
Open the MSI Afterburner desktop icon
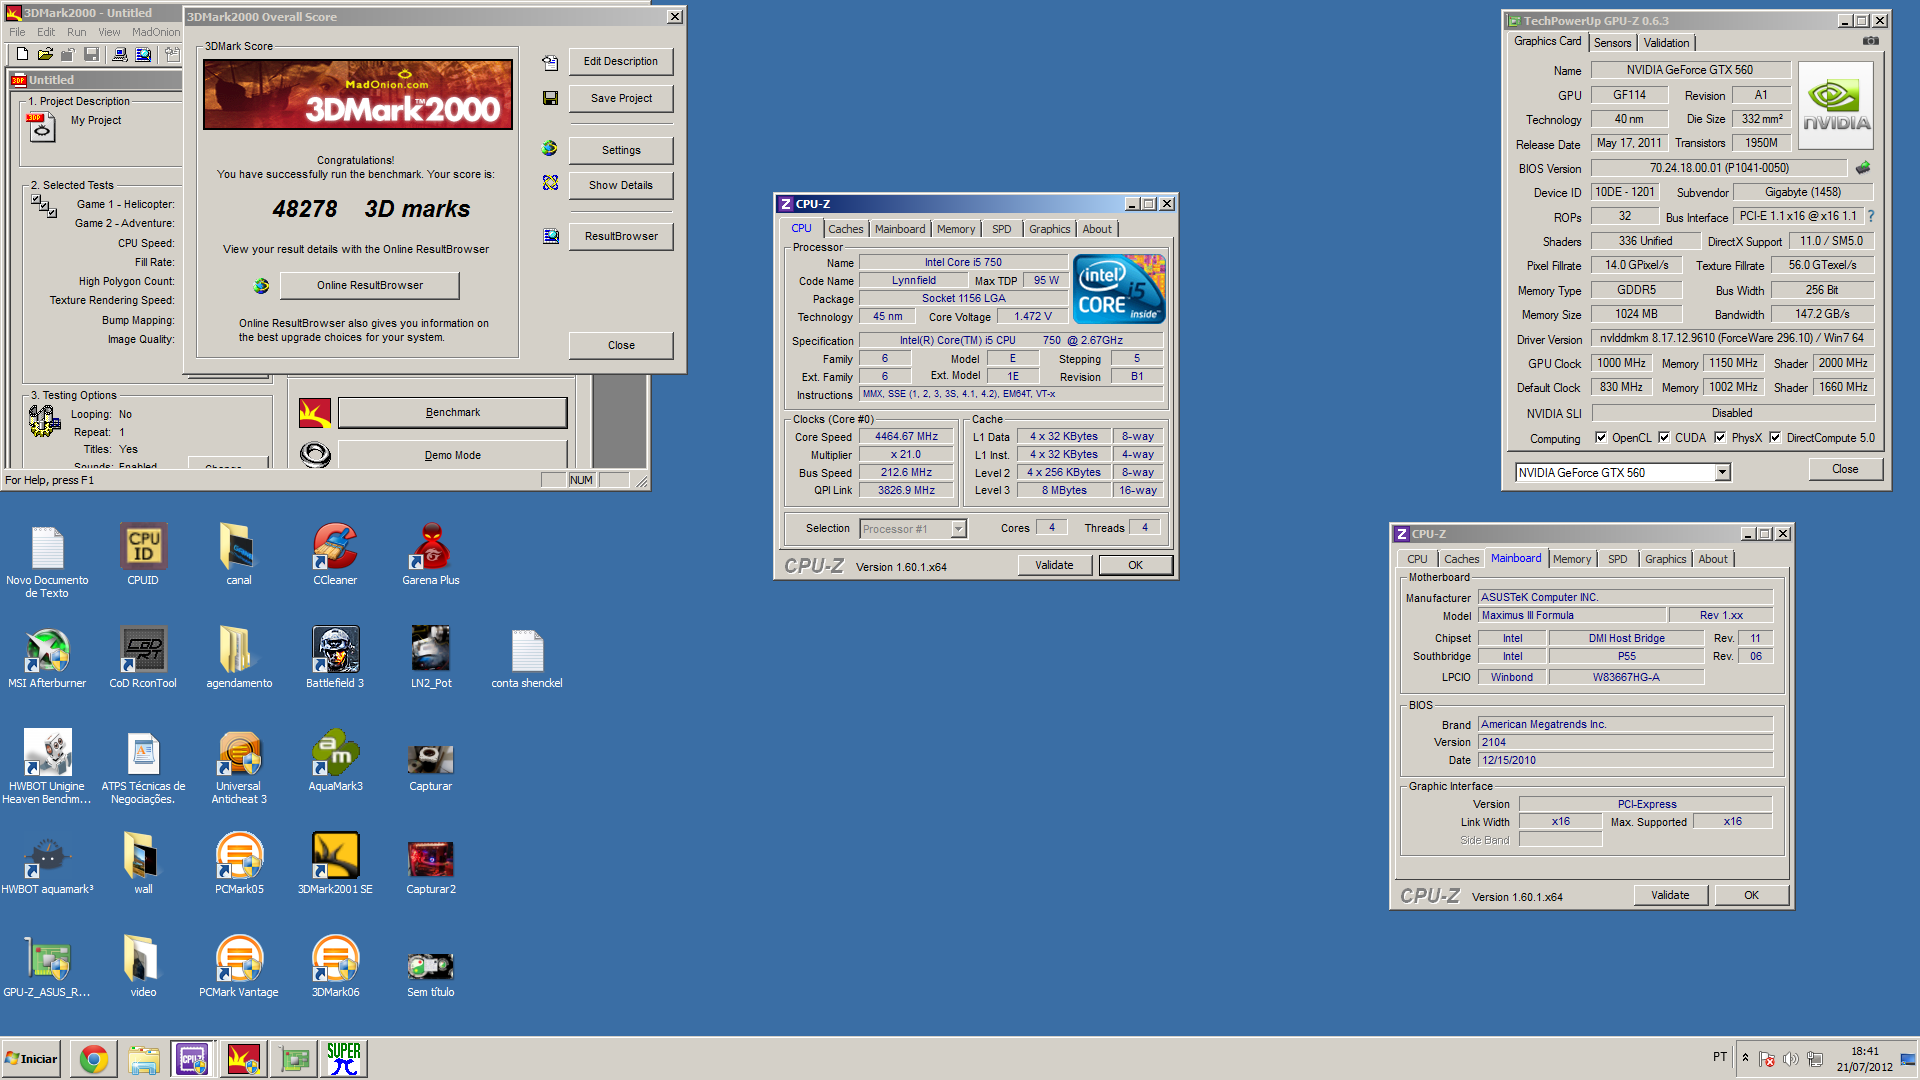(47, 658)
